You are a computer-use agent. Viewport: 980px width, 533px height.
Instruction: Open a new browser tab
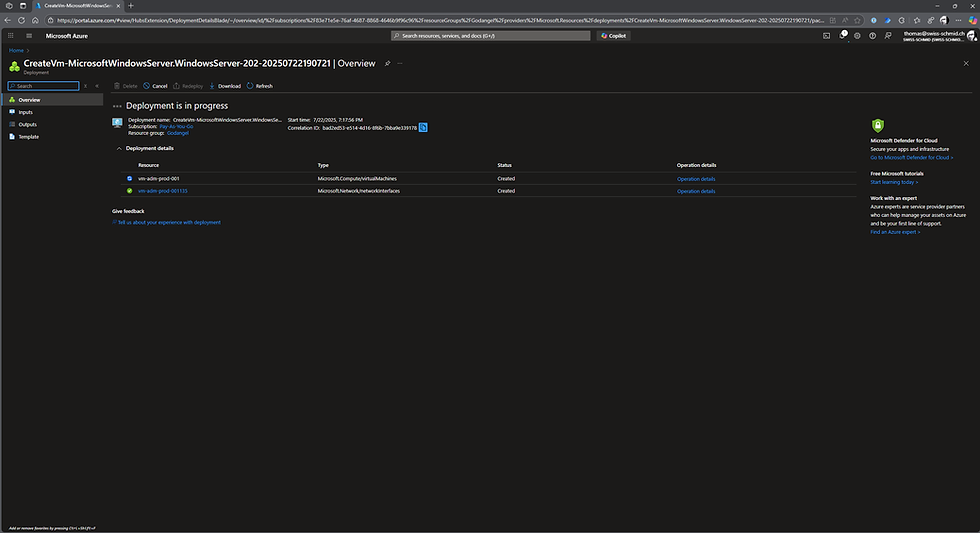(x=131, y=6)
